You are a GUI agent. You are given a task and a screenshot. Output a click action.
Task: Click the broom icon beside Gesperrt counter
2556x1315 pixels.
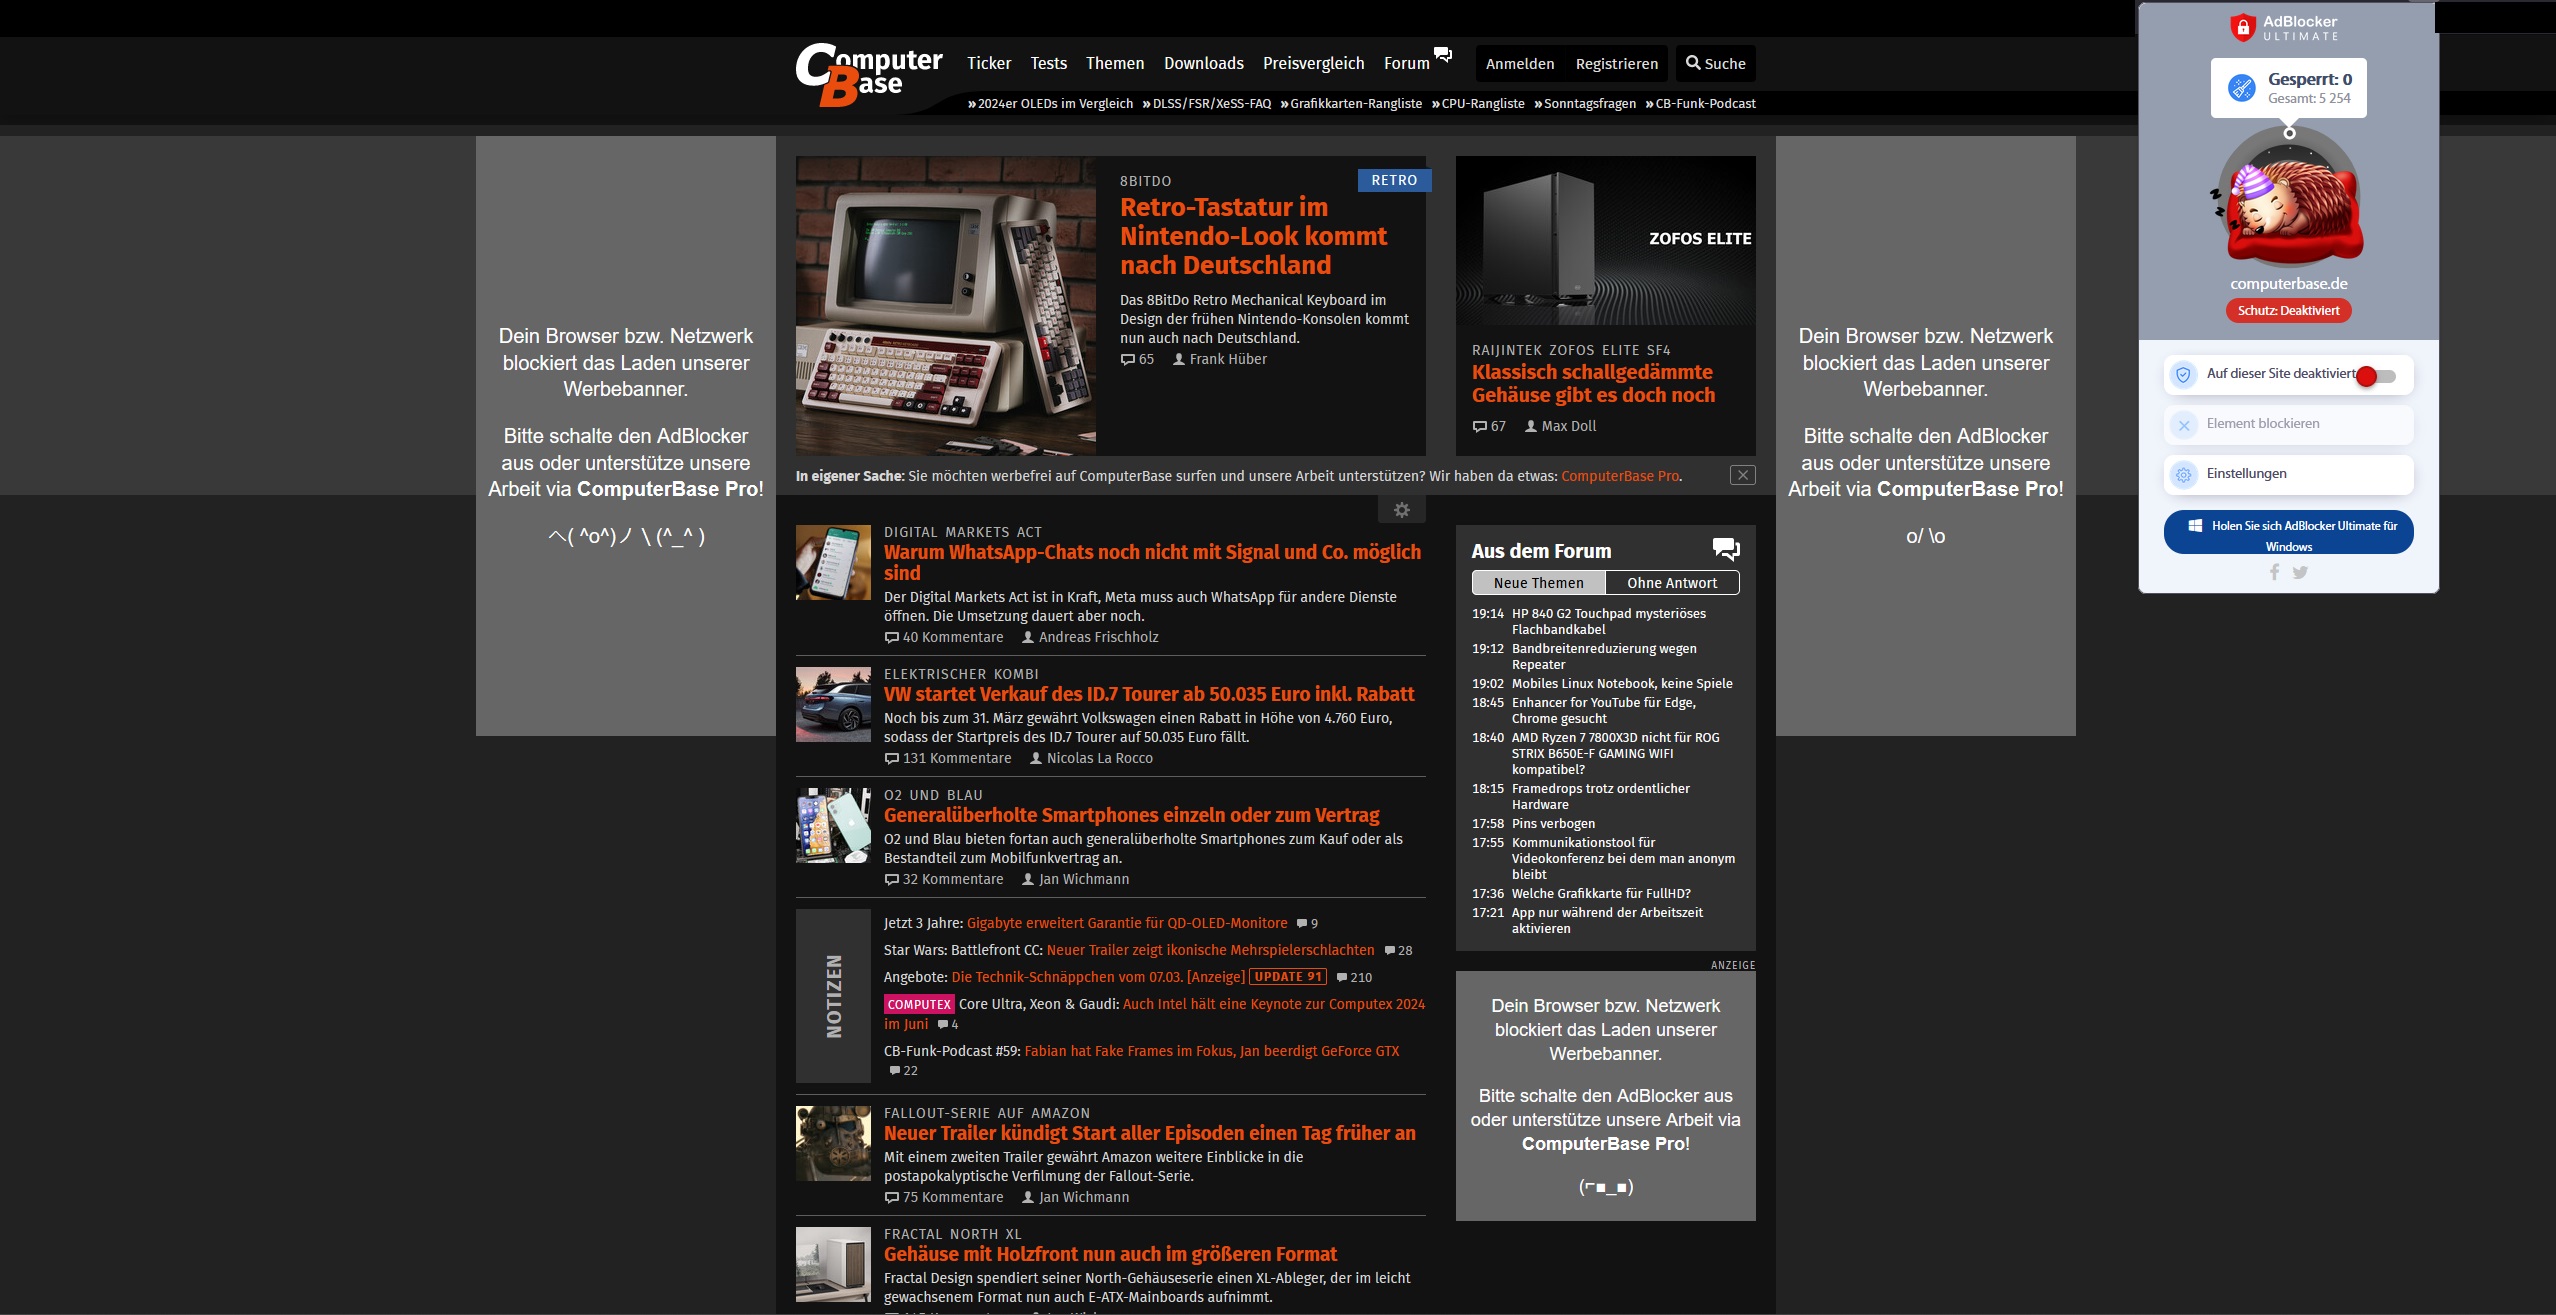pos(2242,88)
